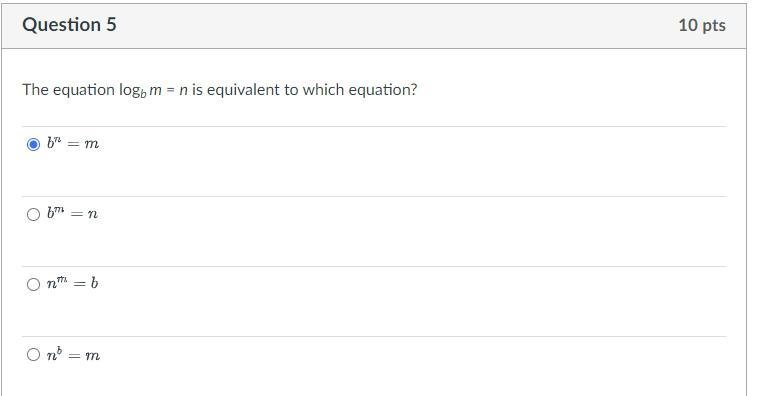
Task: Click the letter b in third answer
Action: pyautogui.click(x=94, y=283)
